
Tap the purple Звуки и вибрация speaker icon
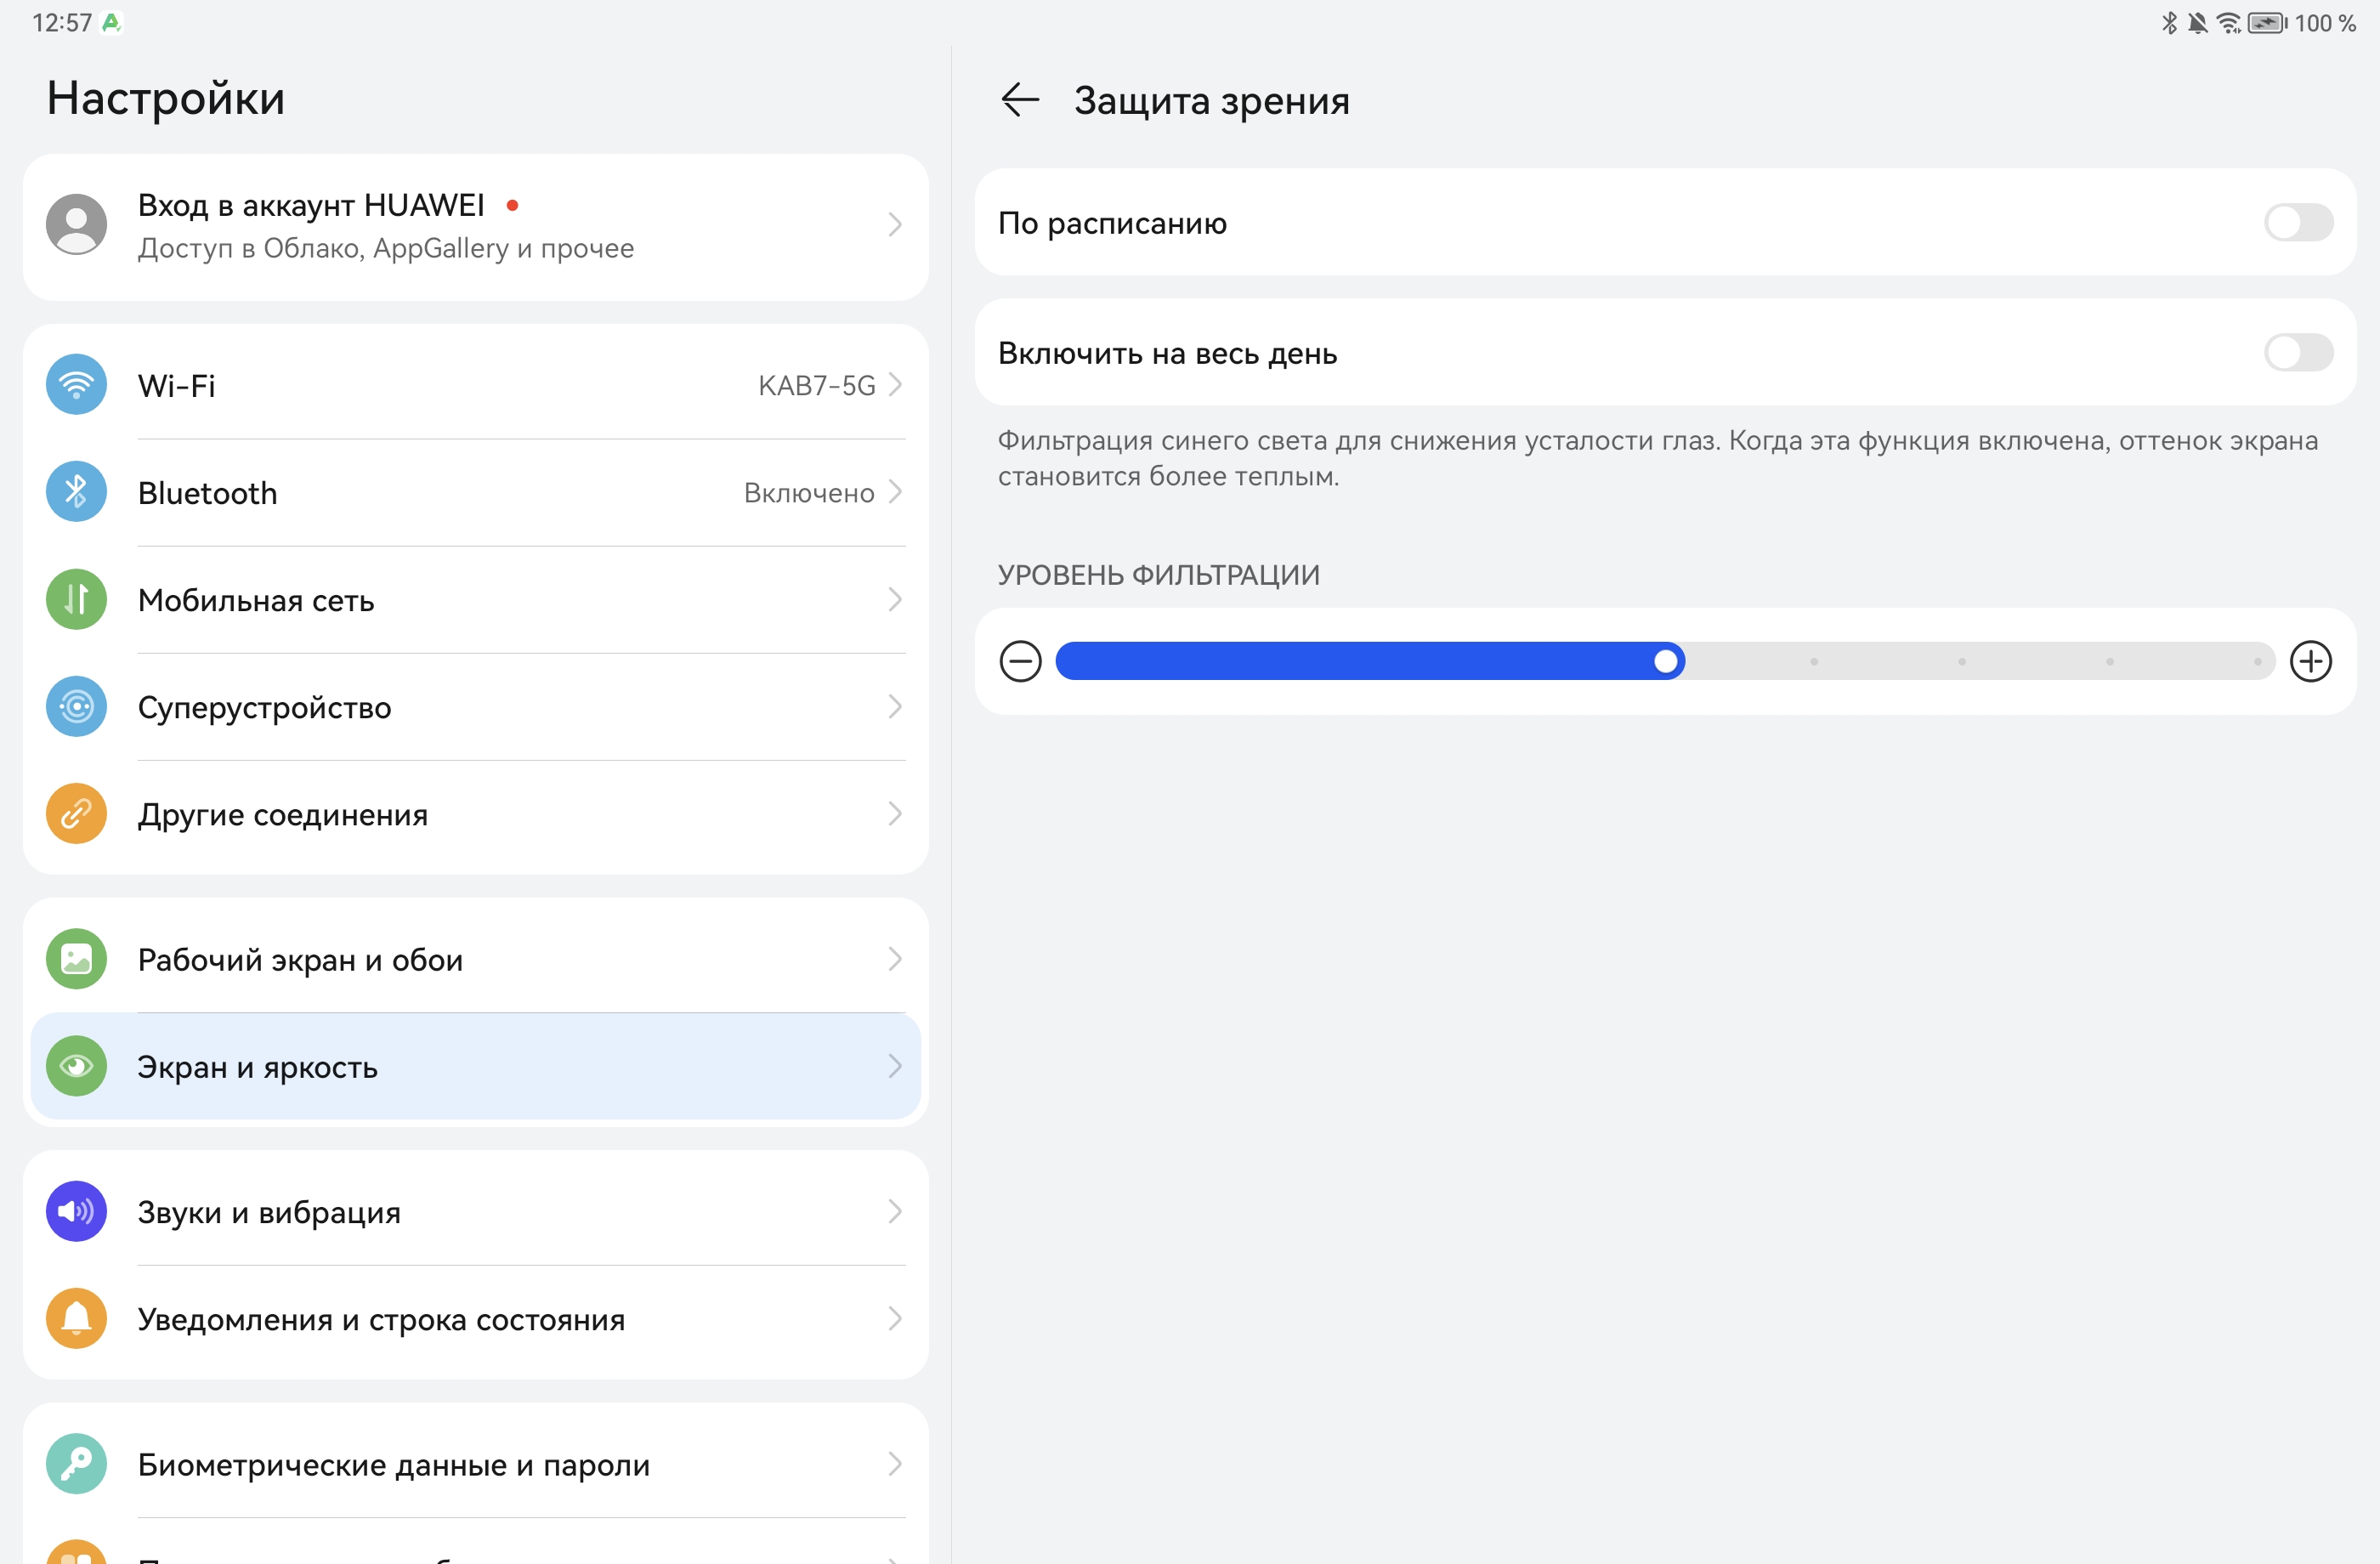click(76, 1211)
